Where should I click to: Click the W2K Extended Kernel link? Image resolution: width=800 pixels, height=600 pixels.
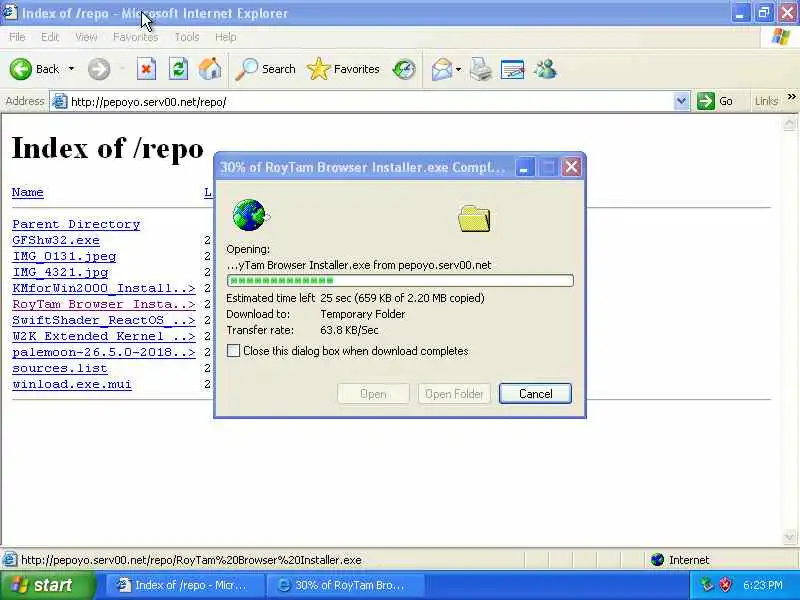point(104,336)
